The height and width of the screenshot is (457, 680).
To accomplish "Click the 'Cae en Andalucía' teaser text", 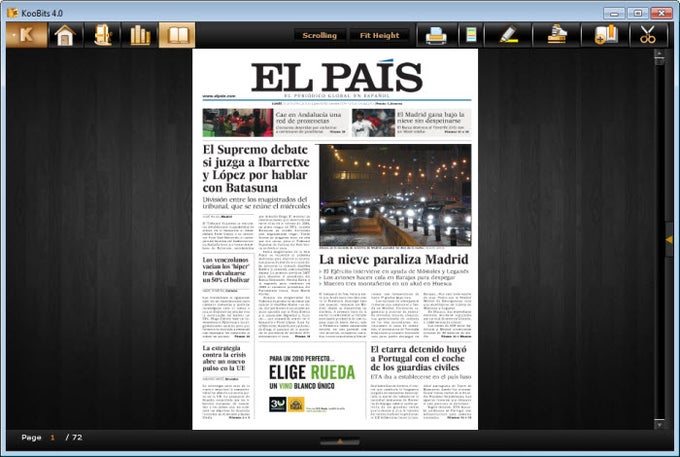I will pyautogui.click(x=310, y=122).
